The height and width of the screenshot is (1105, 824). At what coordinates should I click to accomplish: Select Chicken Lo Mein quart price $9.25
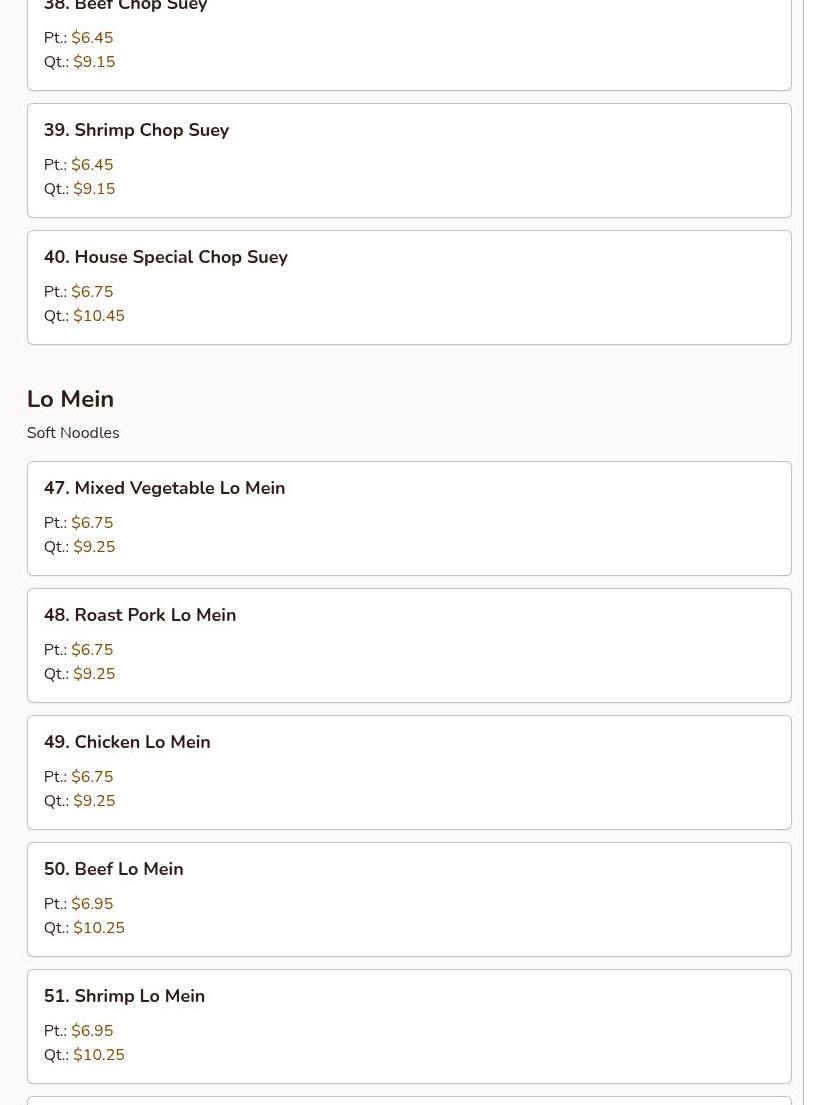pyautogui.click(x=94, y=801)
